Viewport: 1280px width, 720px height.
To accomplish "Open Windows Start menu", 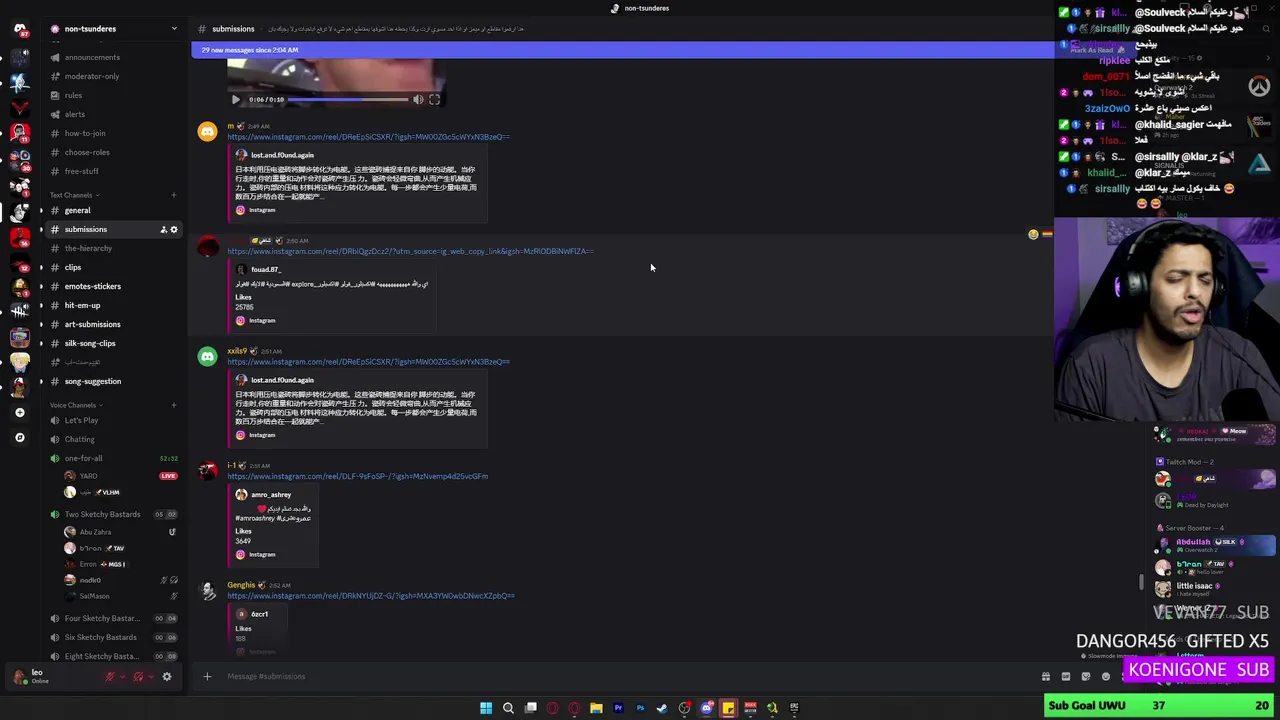I will [486, 708].
